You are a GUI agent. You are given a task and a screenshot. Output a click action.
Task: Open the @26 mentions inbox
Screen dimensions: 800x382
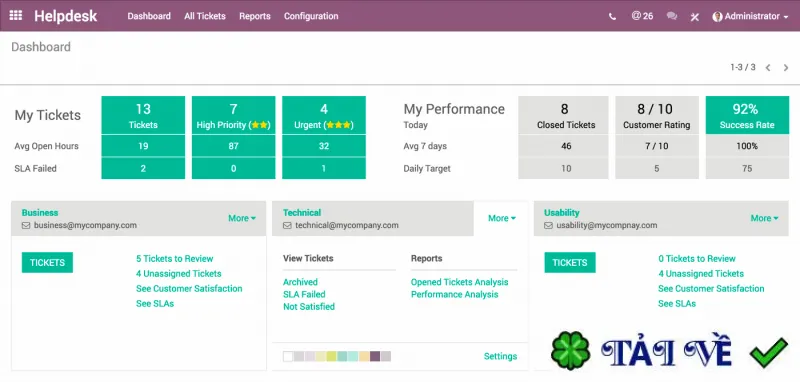point(642,16)
